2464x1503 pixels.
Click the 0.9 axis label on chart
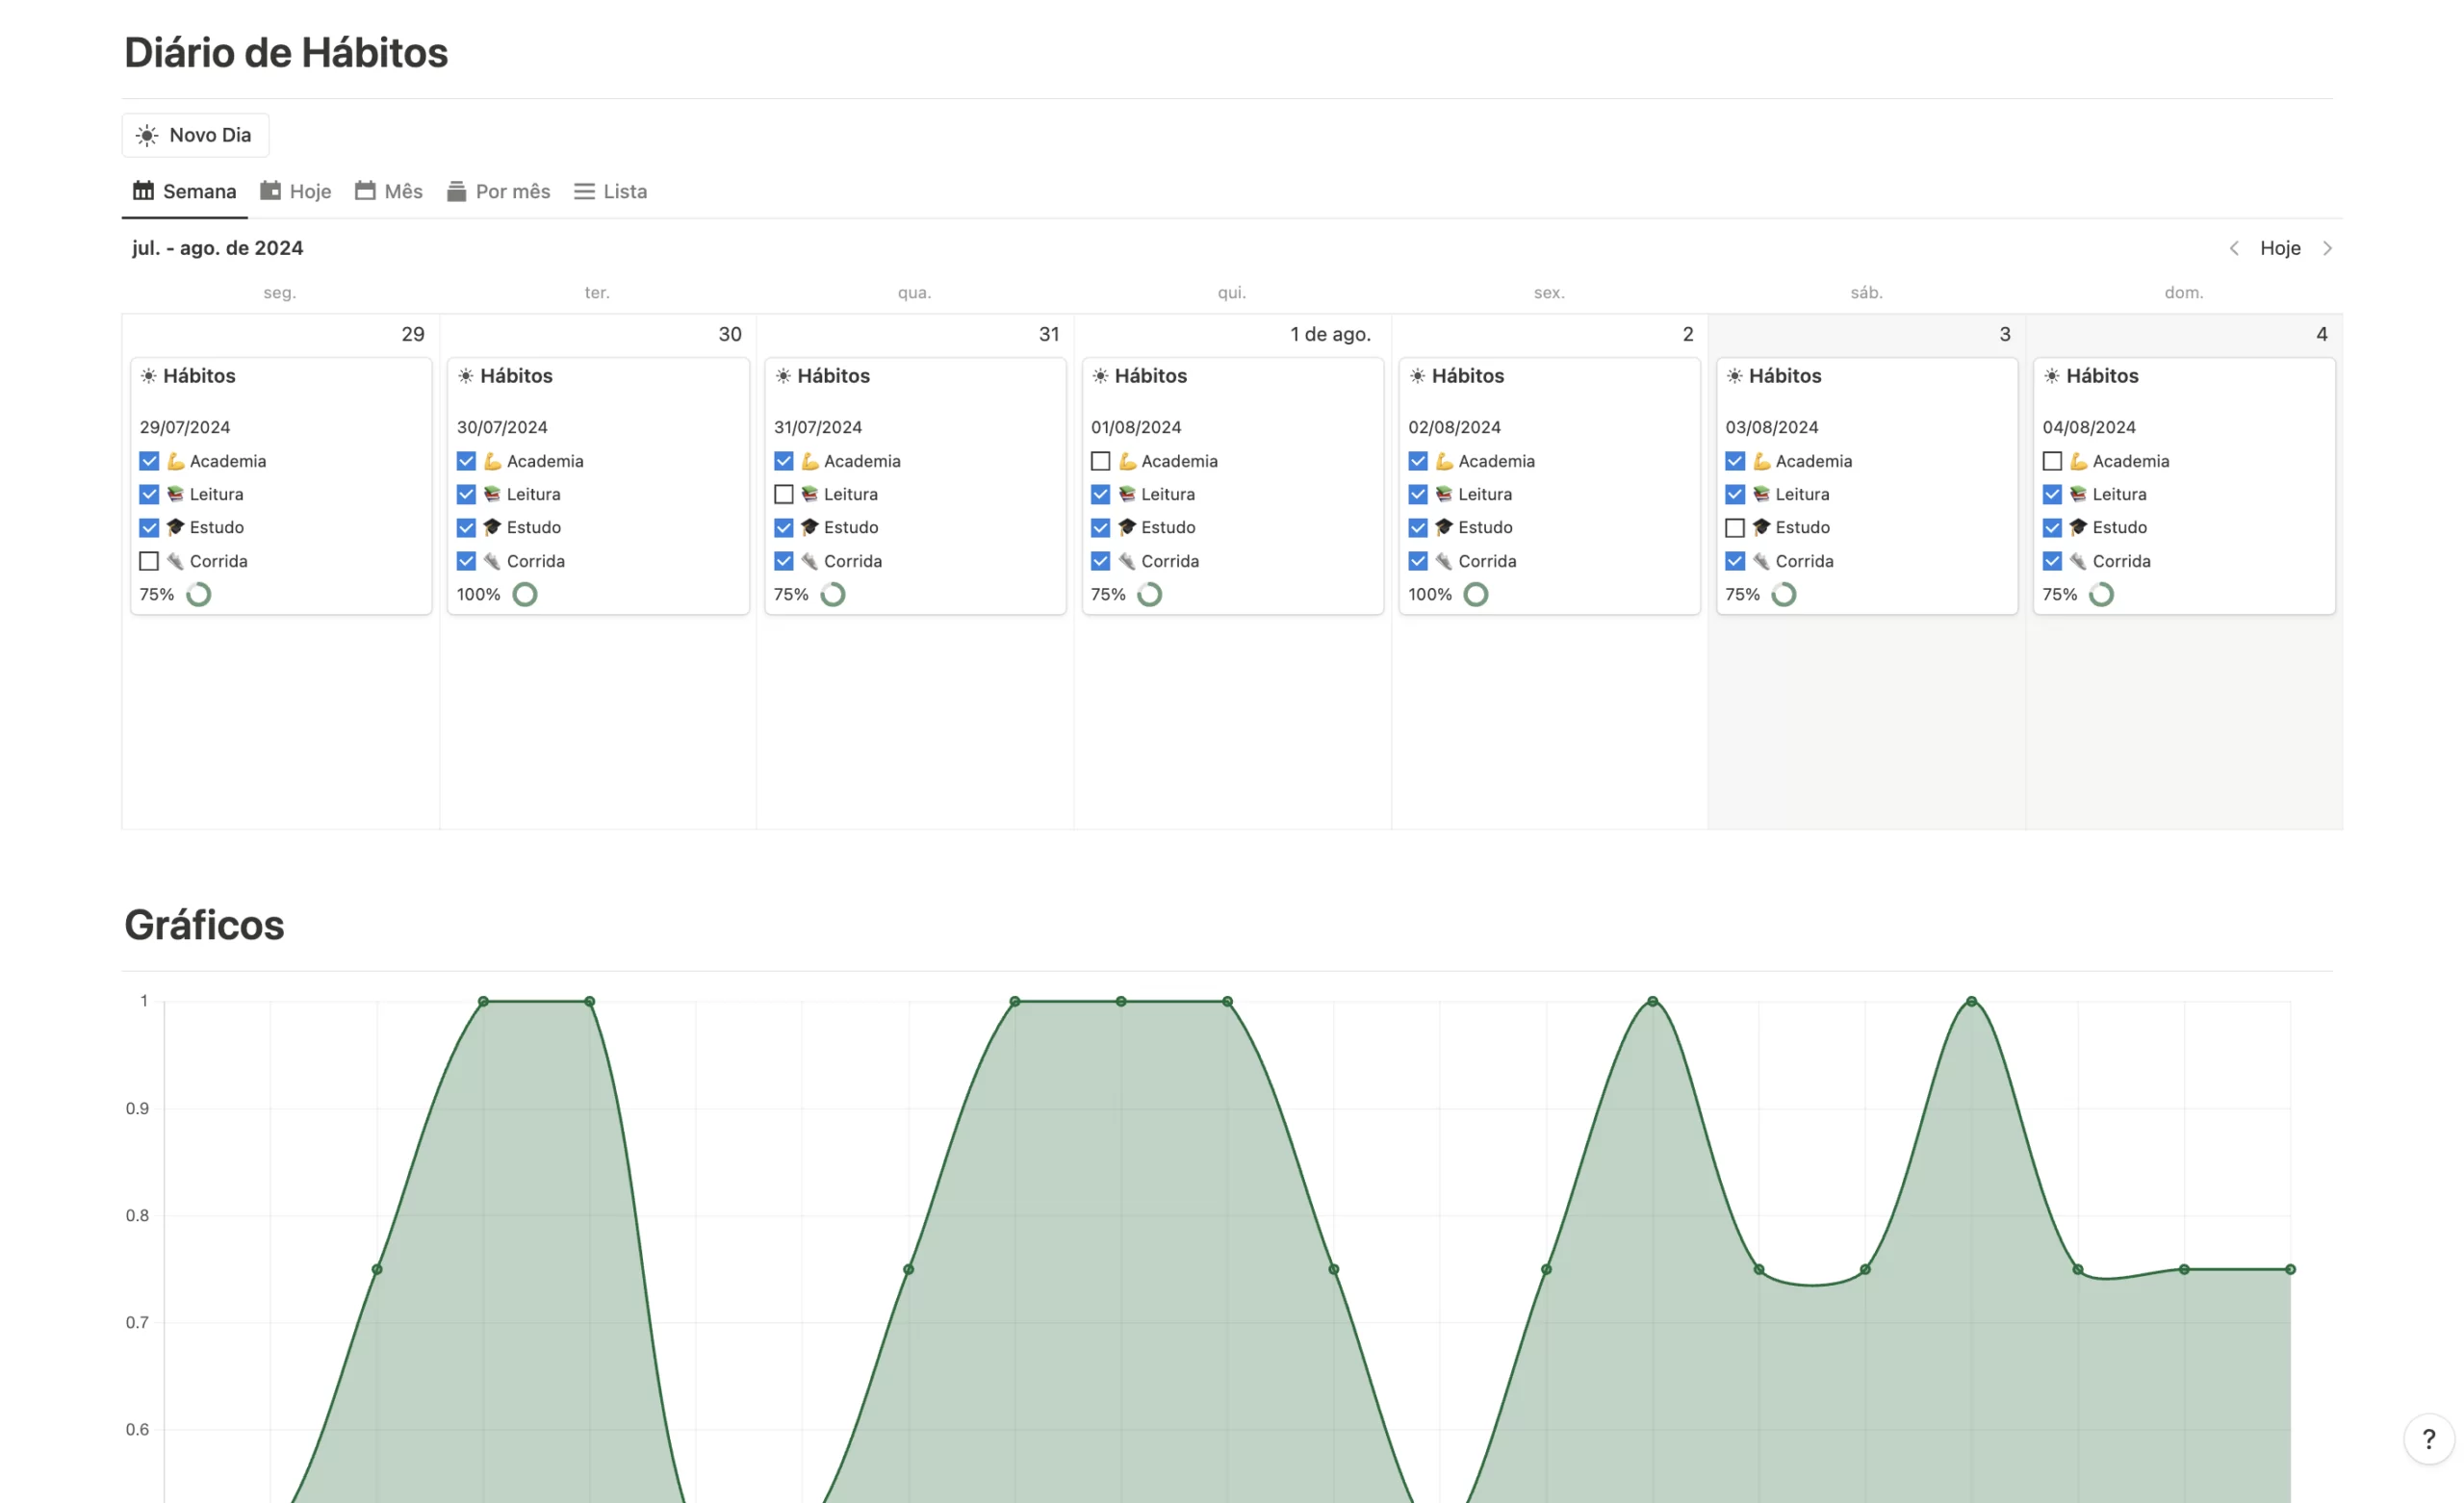[x=137, y=1108]
